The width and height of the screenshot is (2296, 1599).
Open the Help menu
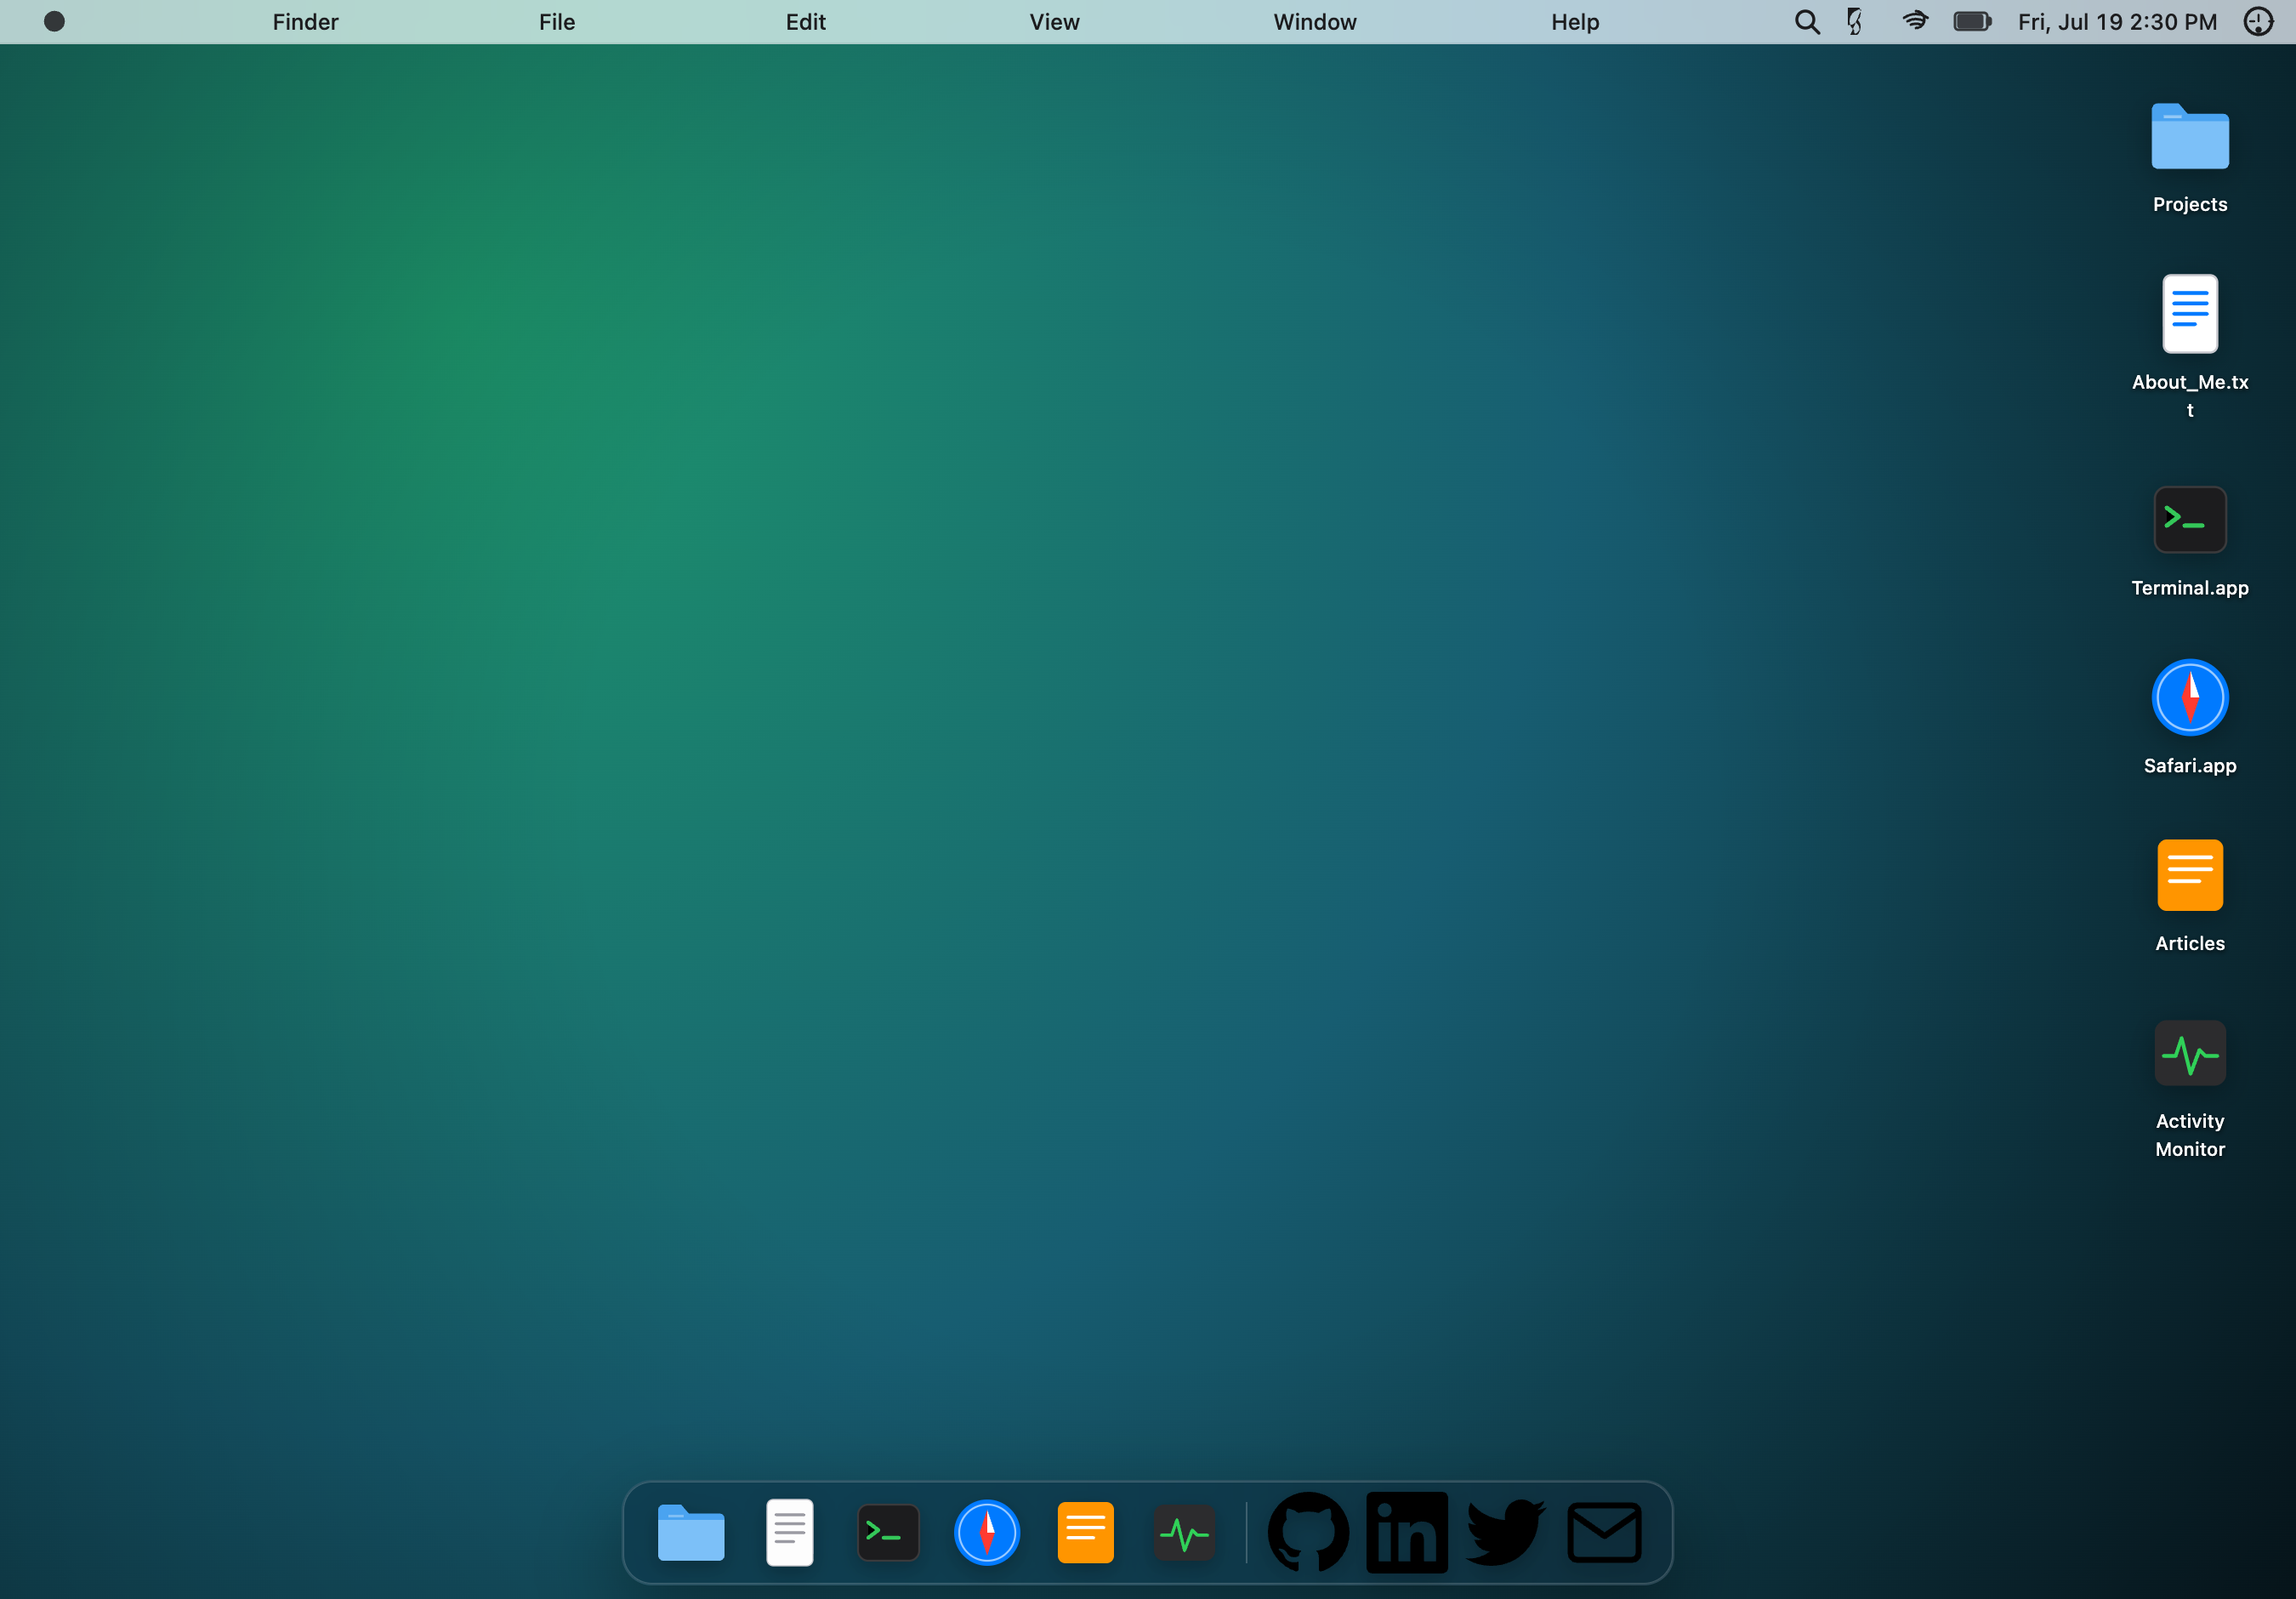[x=1575, y=22]
